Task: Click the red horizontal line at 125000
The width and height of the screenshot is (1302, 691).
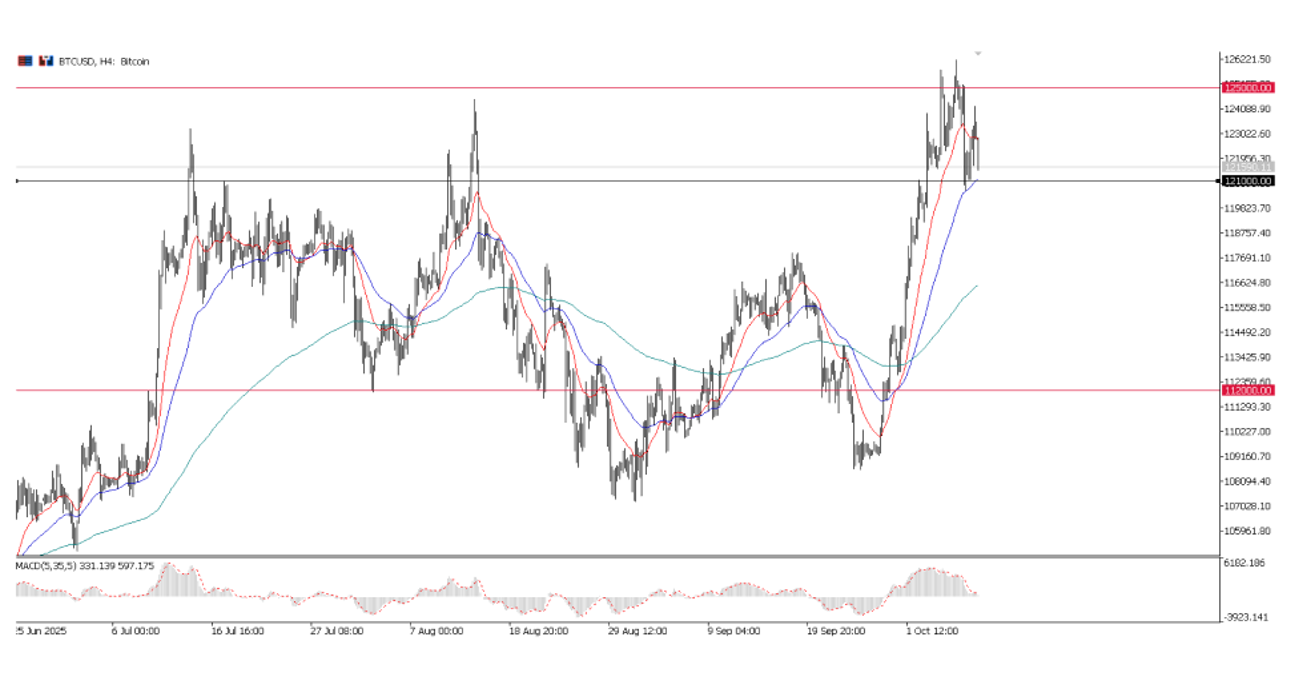Action: pos(600,88)
